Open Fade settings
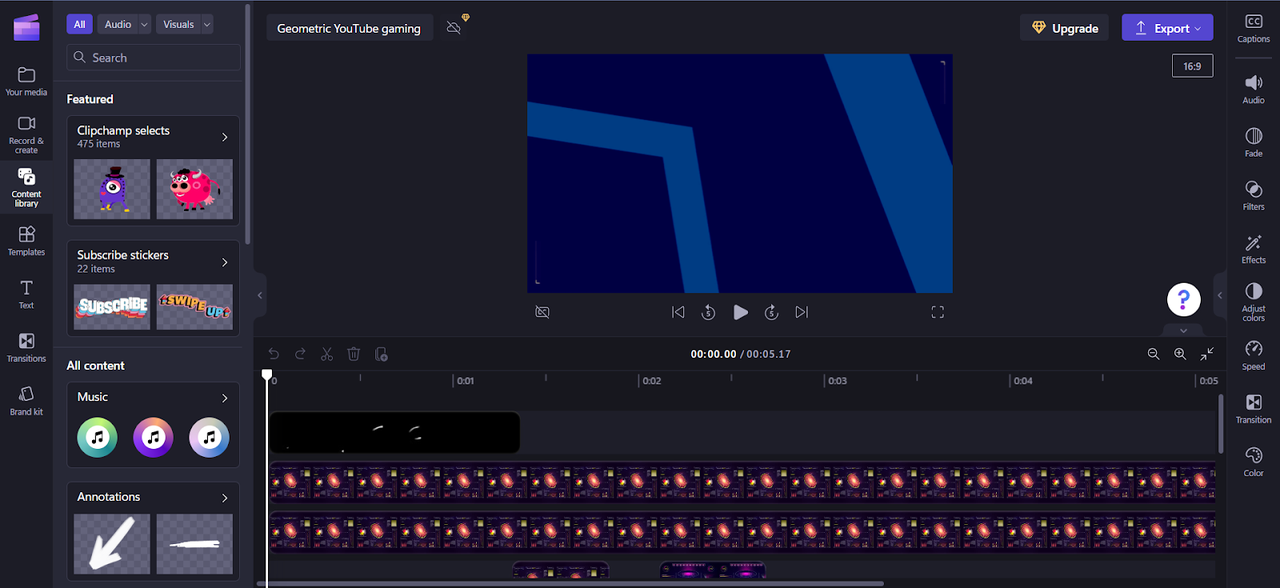This screenshot has height=588, width=1280. (x=1253, y=142)
